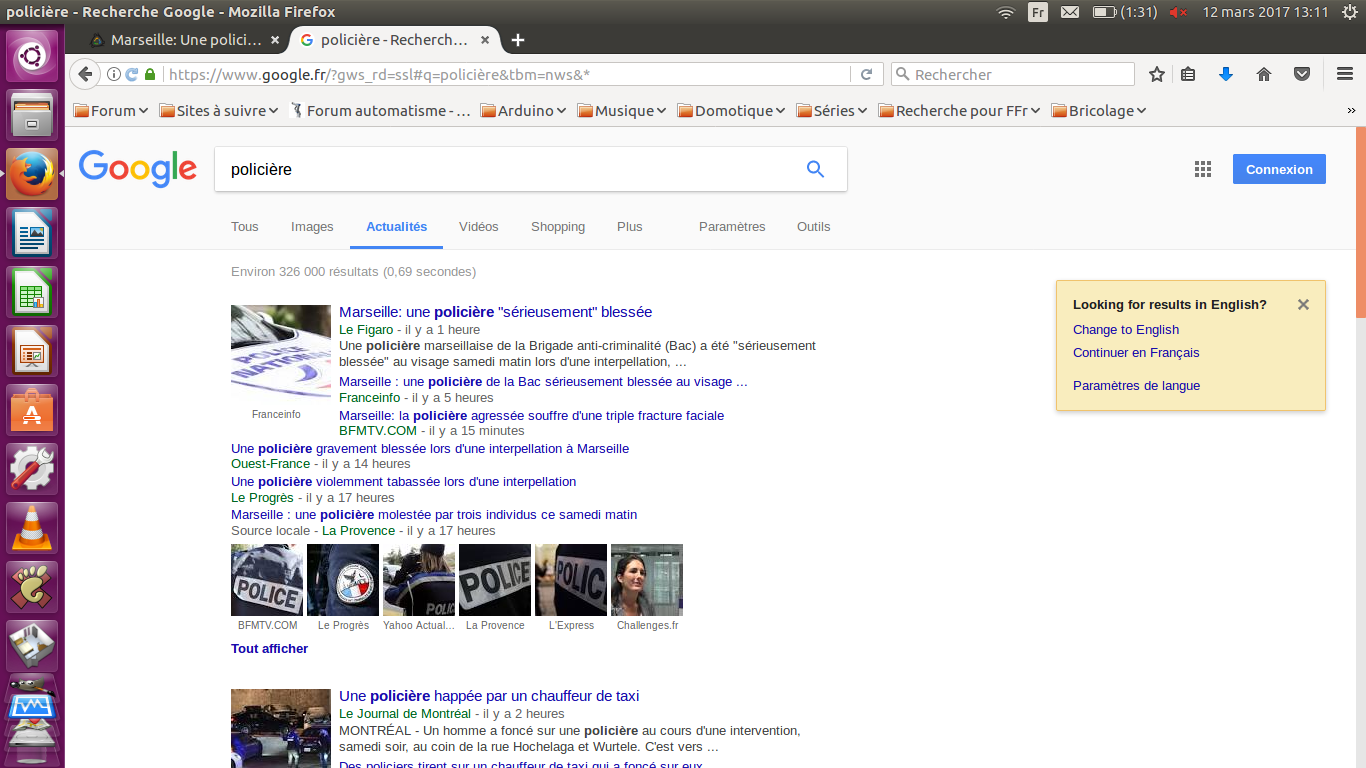Click the Google logo
The image size is (1366, 768).
pyautogui.click(x=138, y=169)
